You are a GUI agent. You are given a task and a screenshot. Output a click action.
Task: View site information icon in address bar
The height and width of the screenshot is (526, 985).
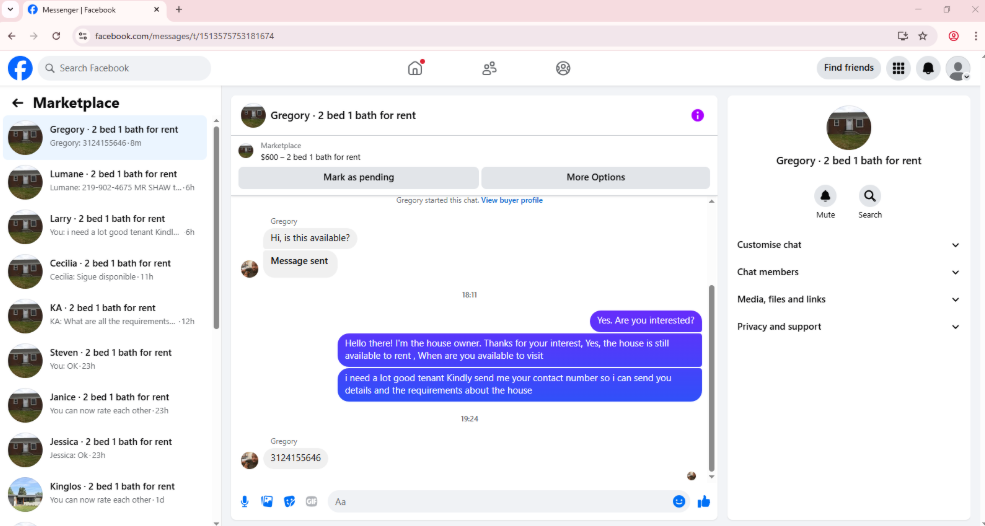(x=82, y=36)
